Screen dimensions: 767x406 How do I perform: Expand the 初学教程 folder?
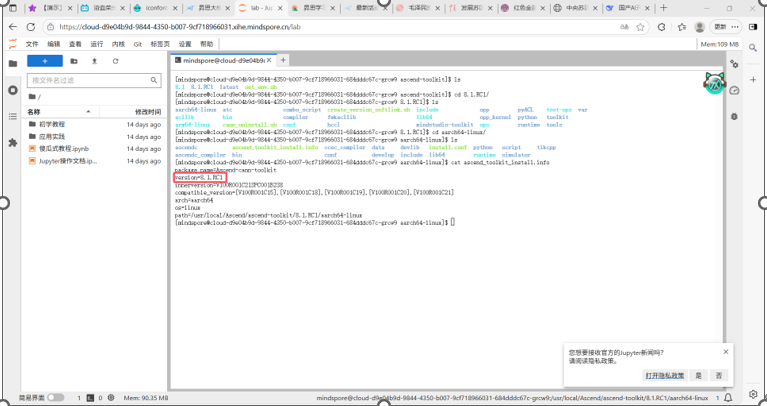click(52, 124)
